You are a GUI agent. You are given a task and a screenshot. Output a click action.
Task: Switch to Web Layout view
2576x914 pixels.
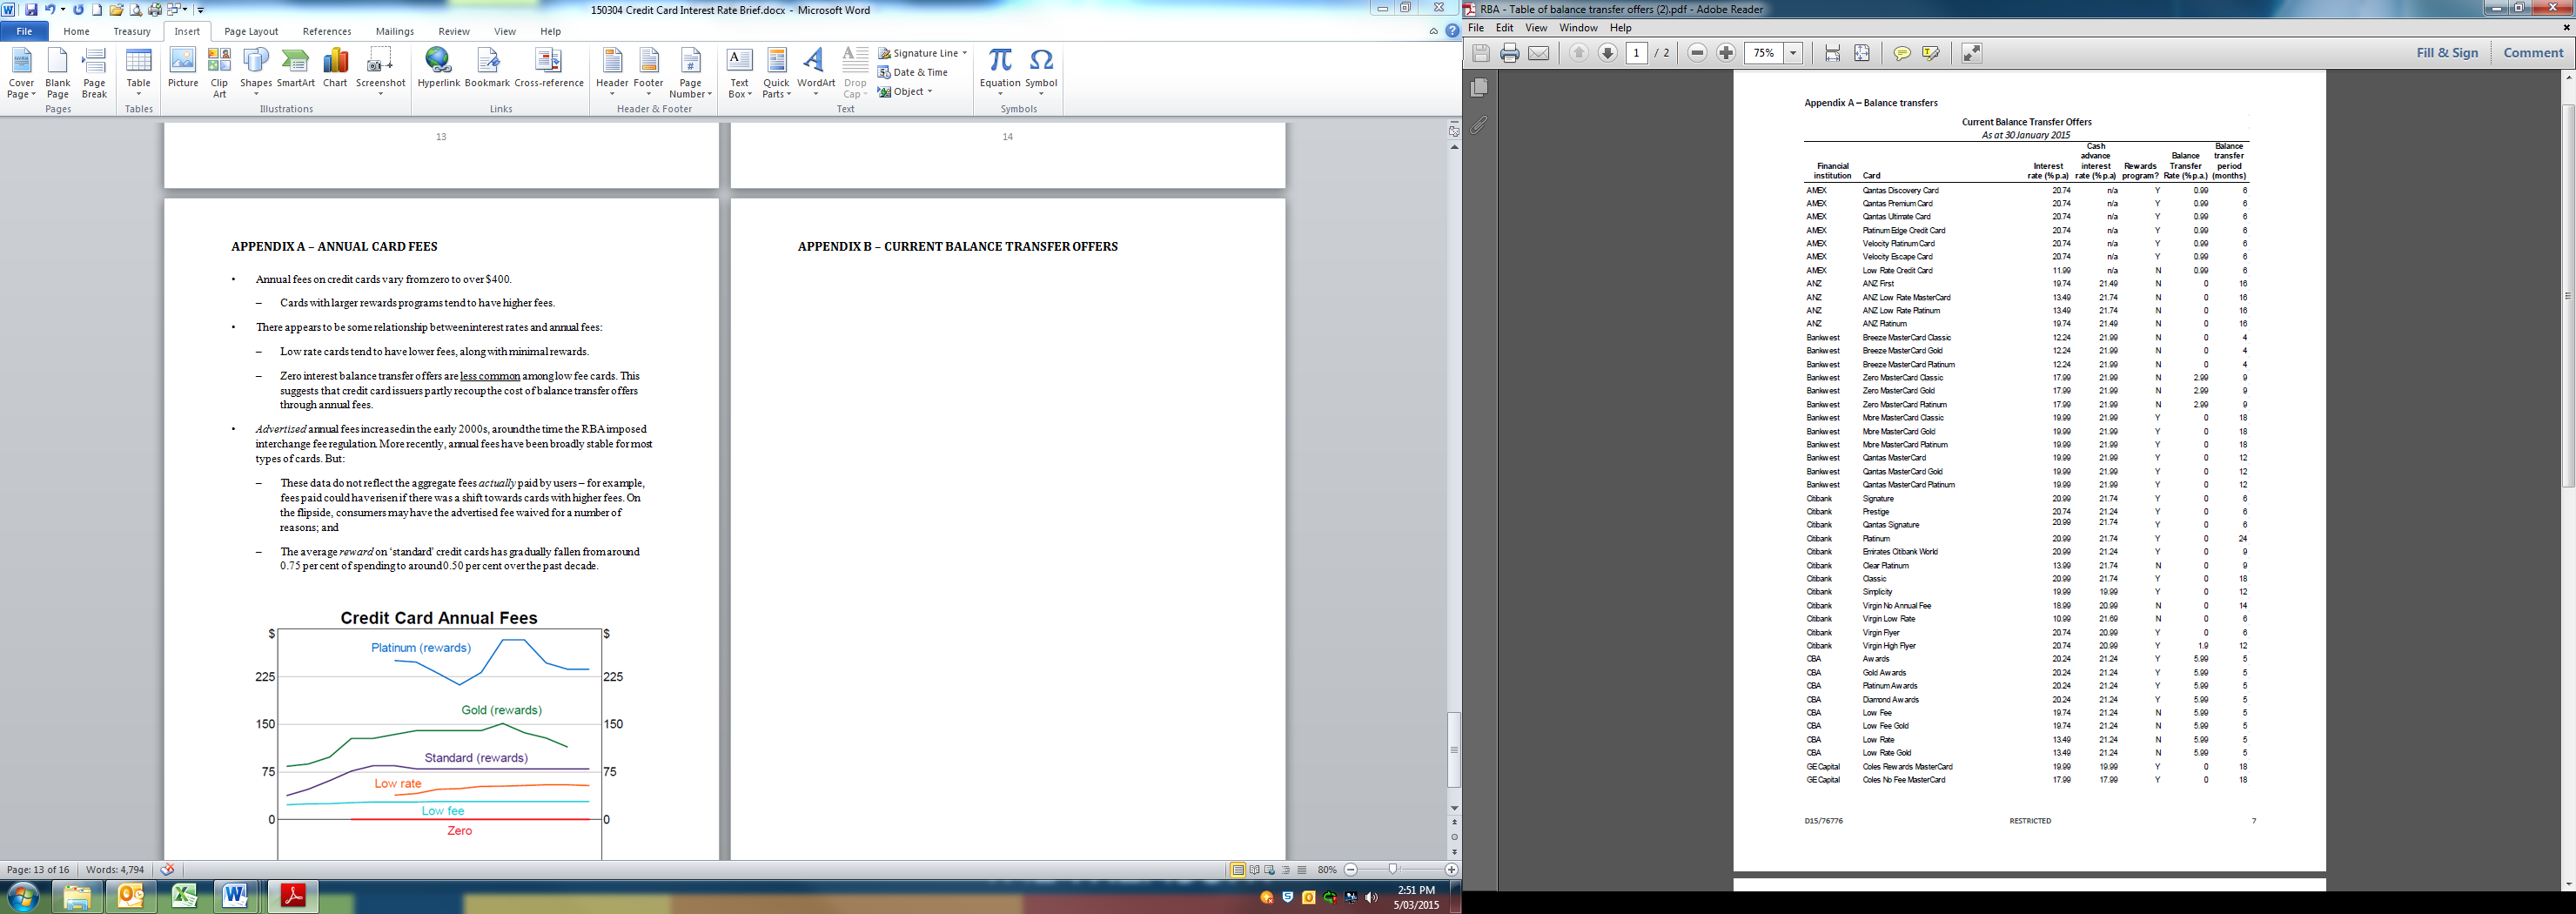[1270, 870]
